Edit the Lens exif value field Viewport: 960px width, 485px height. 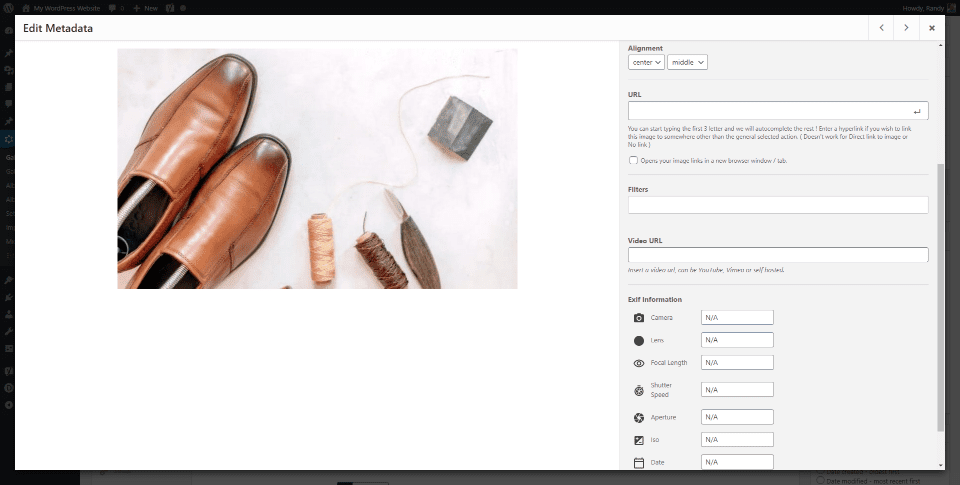pyautogui.click(x=737, y=340)
